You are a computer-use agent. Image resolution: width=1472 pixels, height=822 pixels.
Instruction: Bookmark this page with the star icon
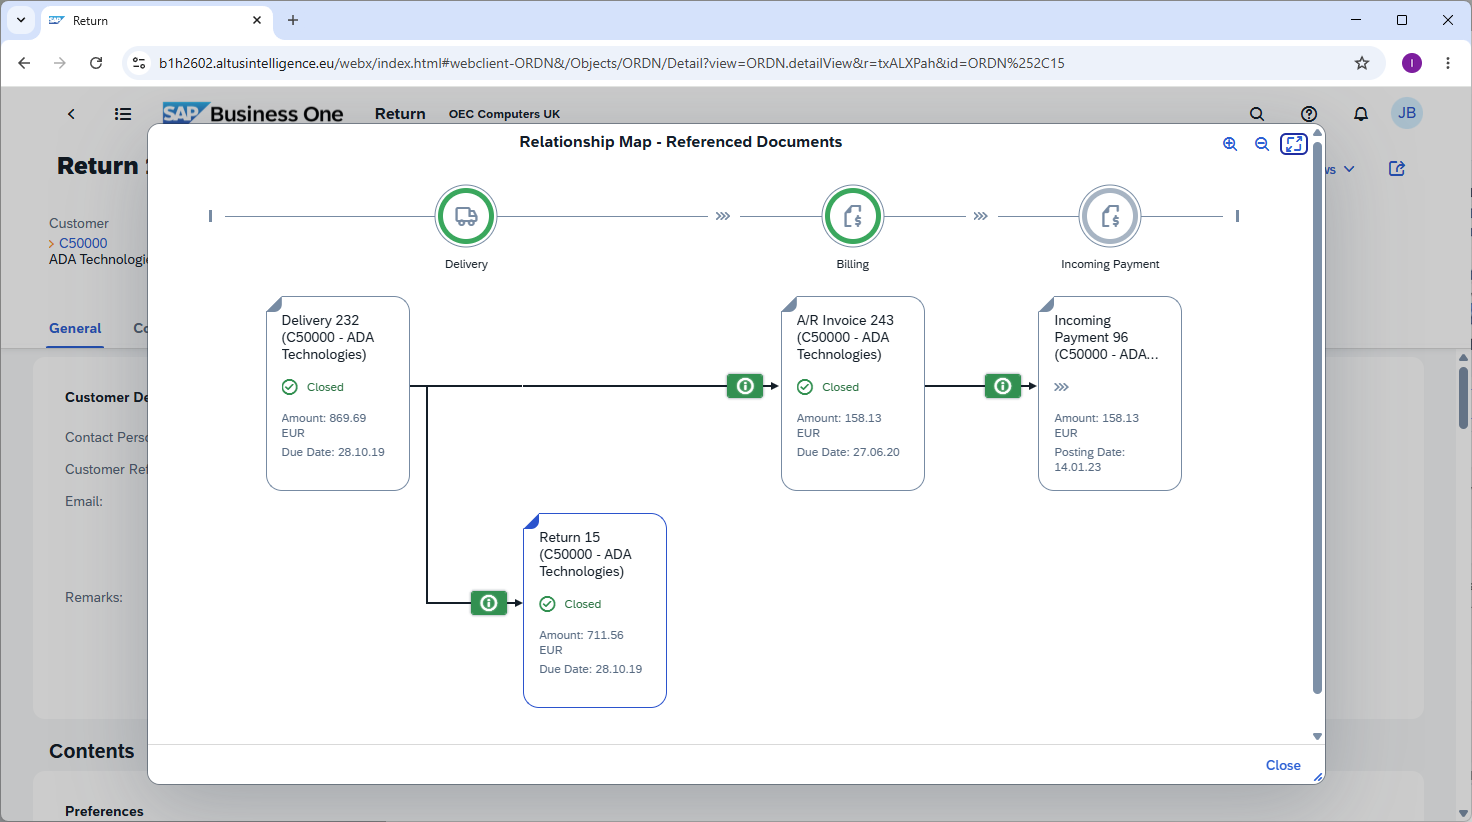(x=1362, y=63)
